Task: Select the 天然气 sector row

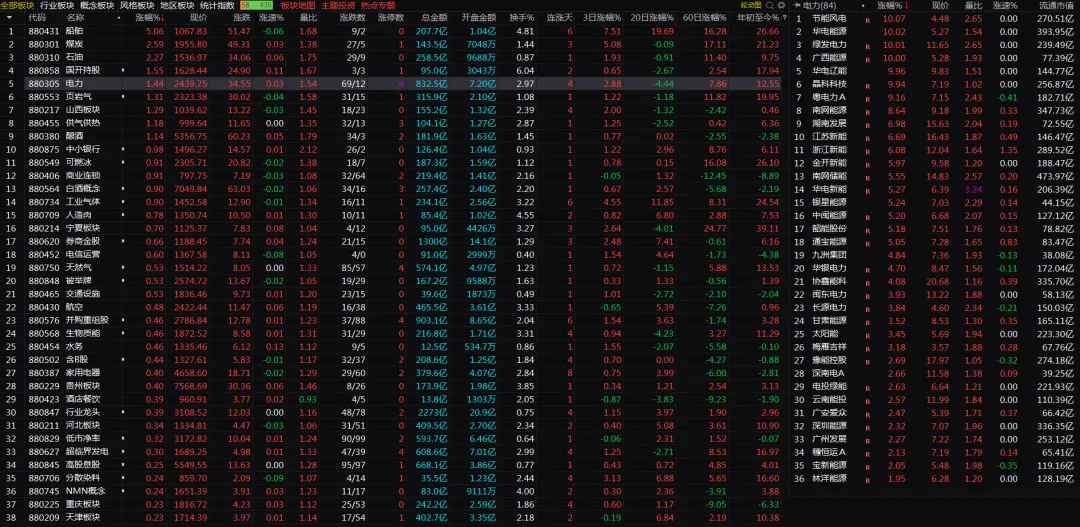Action: point(391,267)
